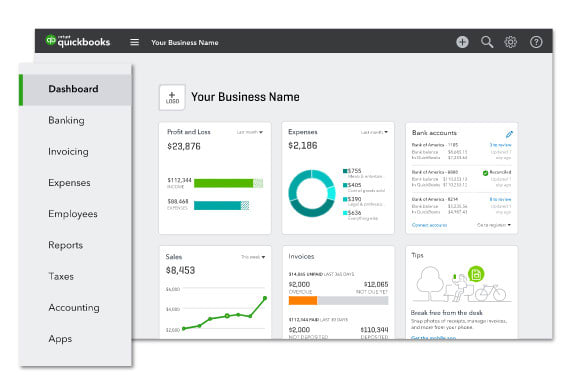
Task: Click the green mobile receipt icon in Tips
Action: pyautogui.click(x=476, y=275)
